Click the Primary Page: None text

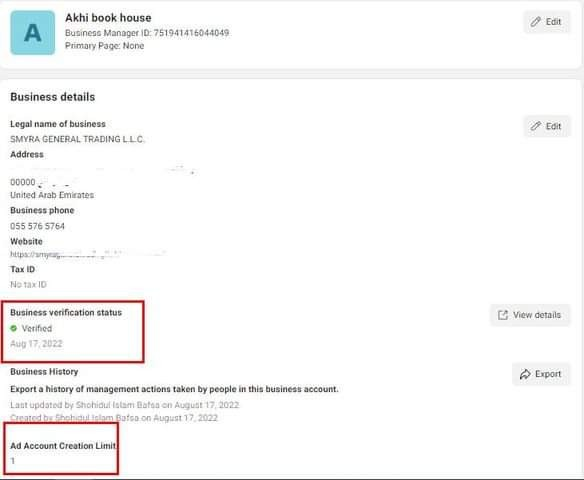point(105,46)
